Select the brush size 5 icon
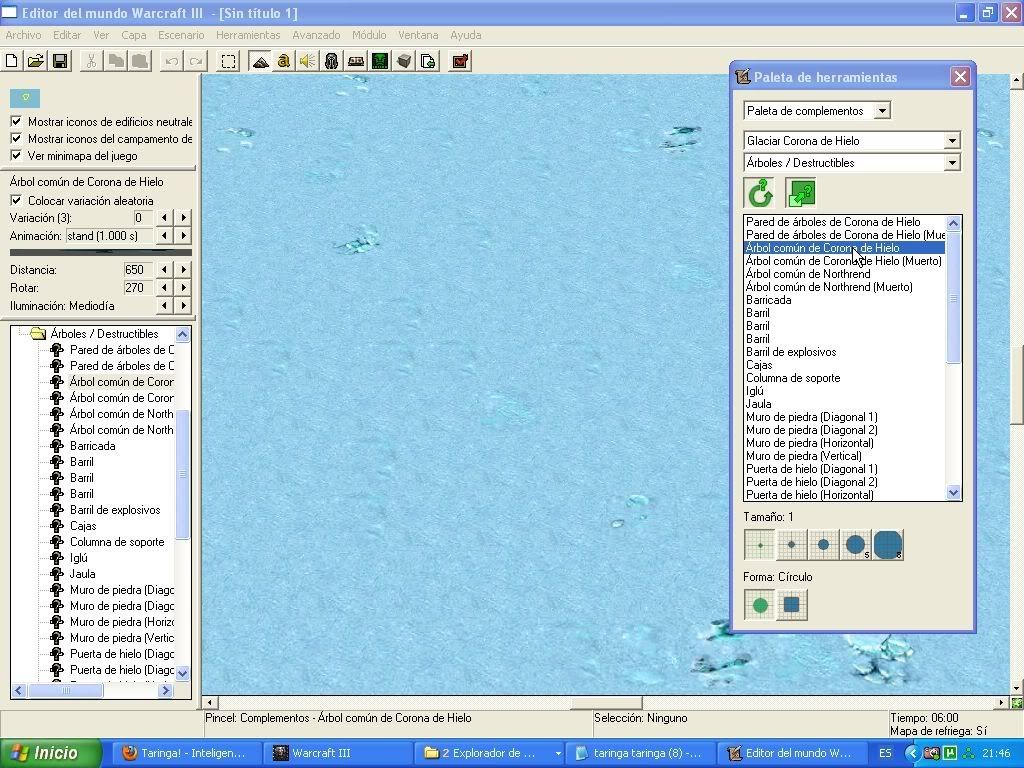The width and height of the screenshot is (1024, 768). 856,545
